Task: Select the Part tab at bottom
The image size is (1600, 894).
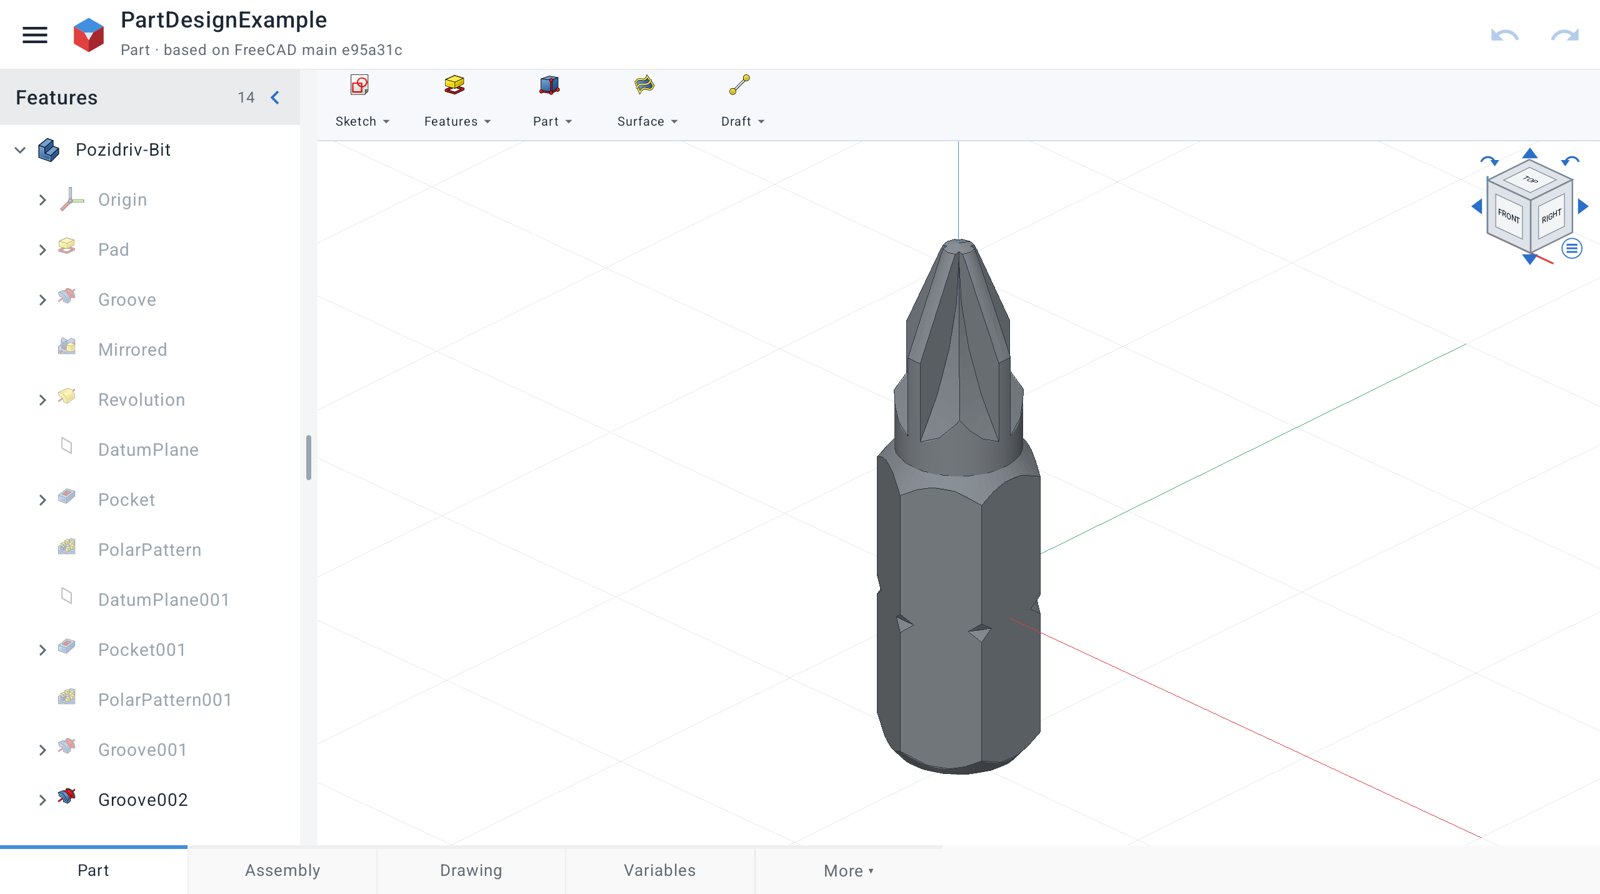Action: pos(93,870)
